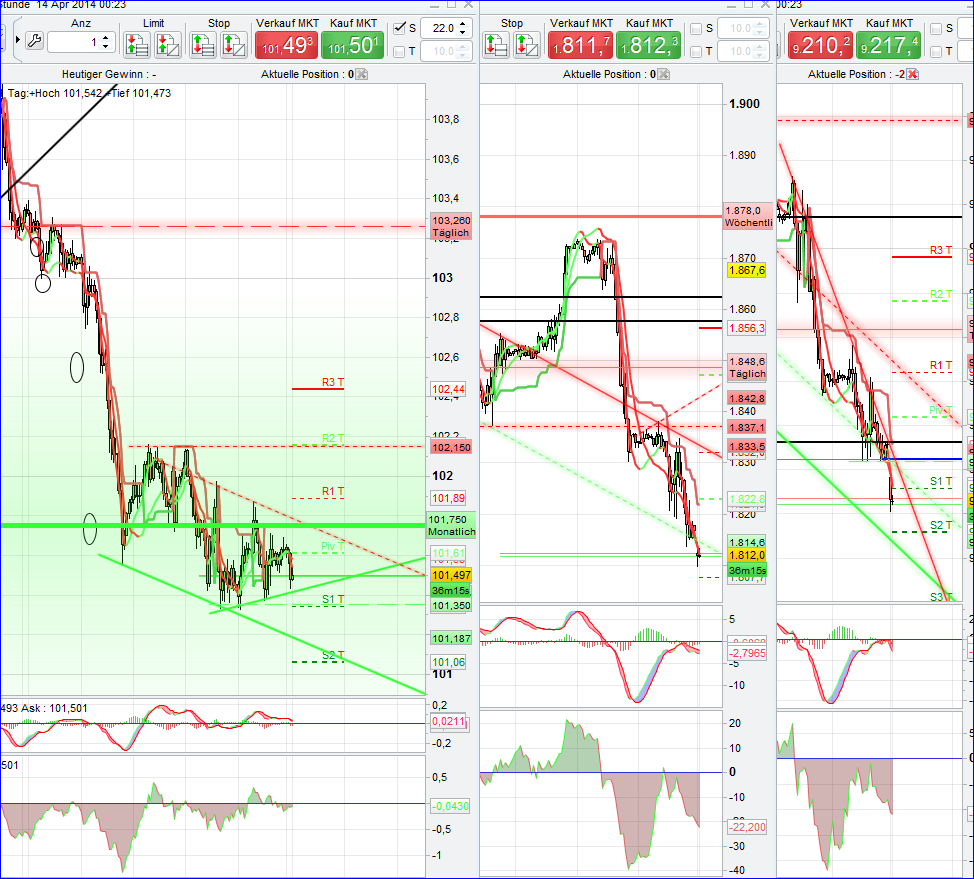This screenshot has height=879, width=974.
Task: Click the Kauf MKT 101,50 buy button
Action: (x=352, y=42)
